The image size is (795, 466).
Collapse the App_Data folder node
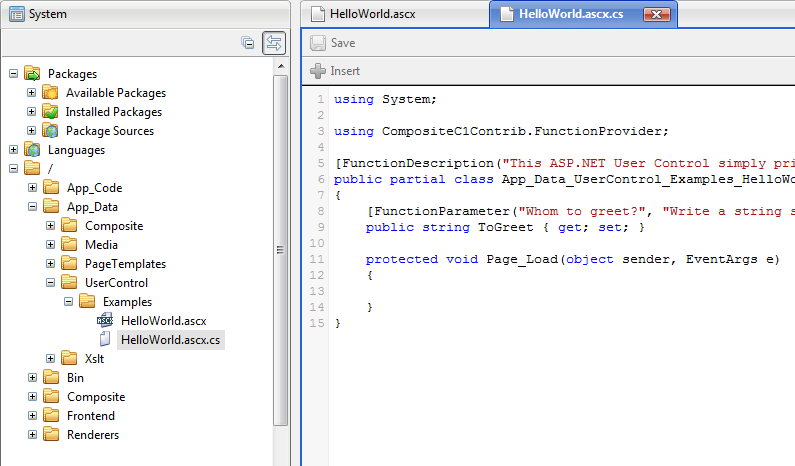[32, 207]
